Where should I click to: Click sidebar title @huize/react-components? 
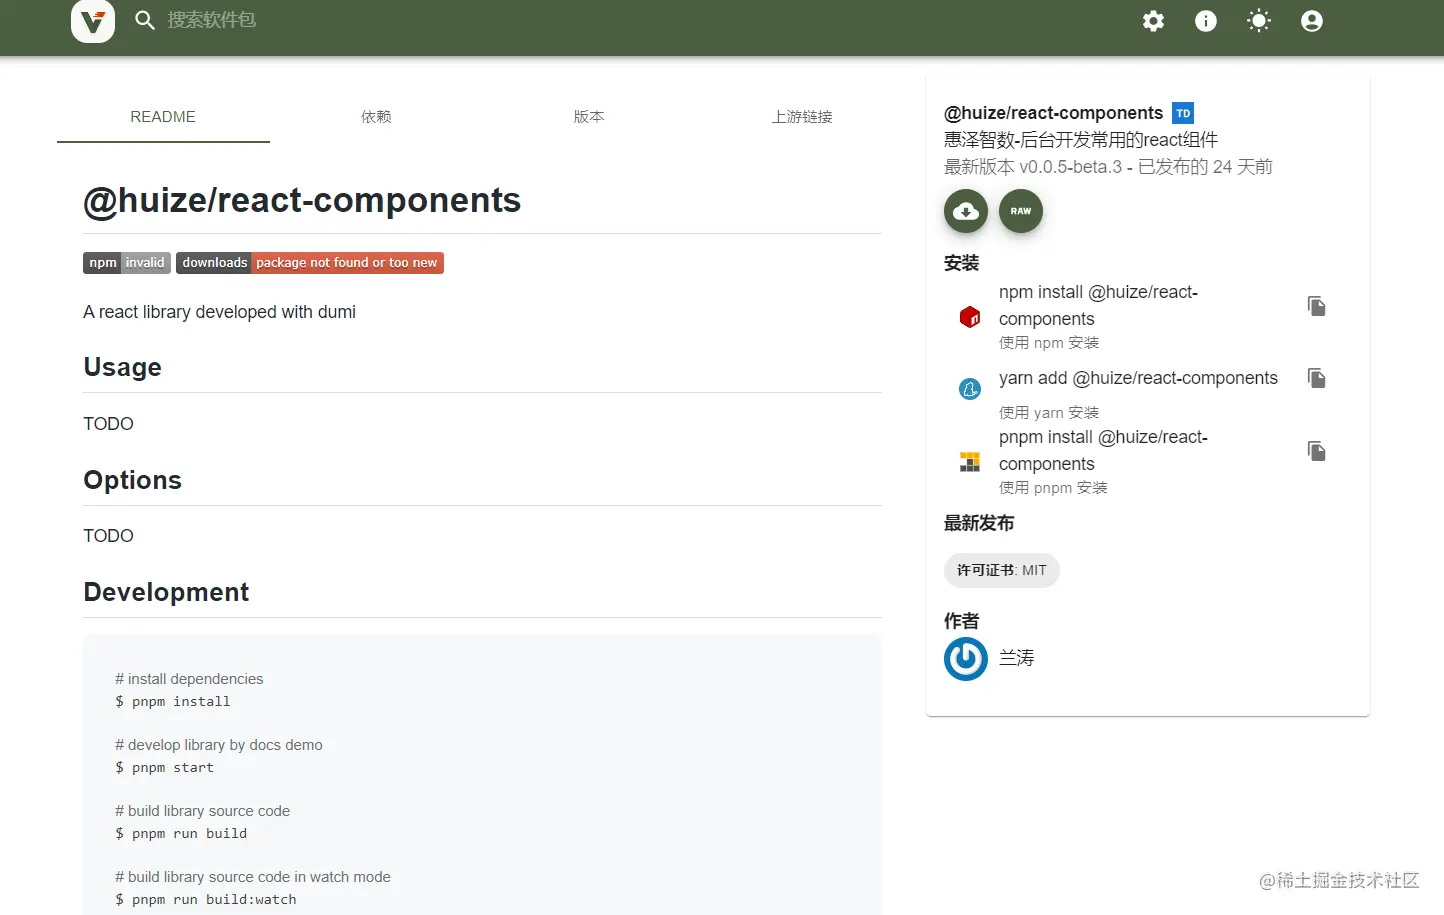1054,113
